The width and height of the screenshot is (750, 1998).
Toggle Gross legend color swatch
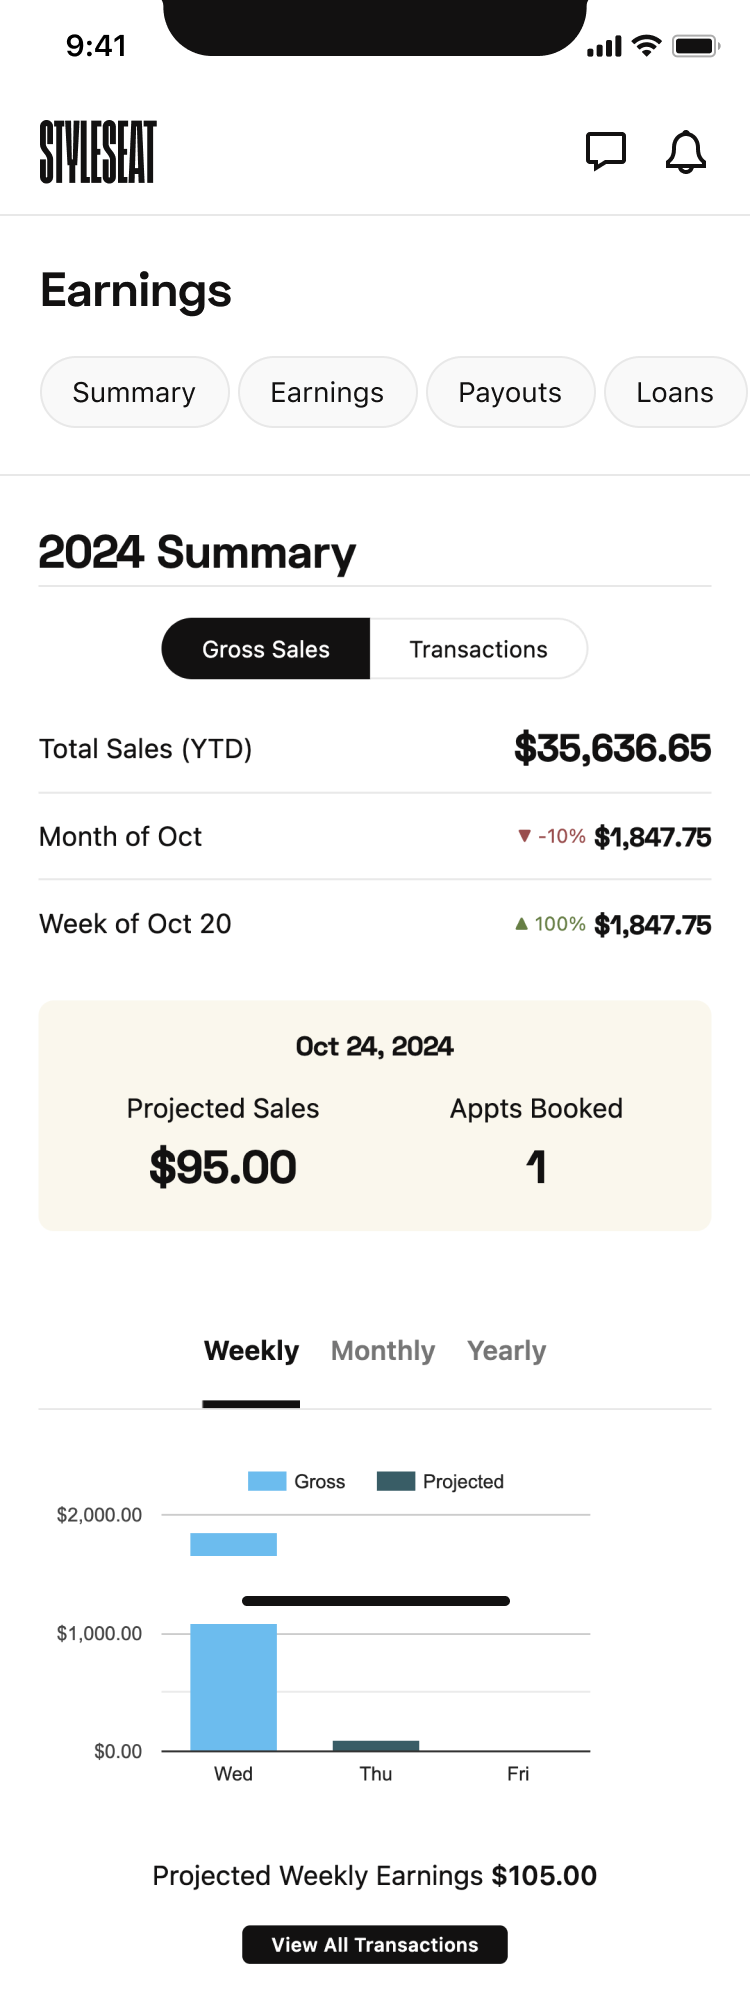267,1481
